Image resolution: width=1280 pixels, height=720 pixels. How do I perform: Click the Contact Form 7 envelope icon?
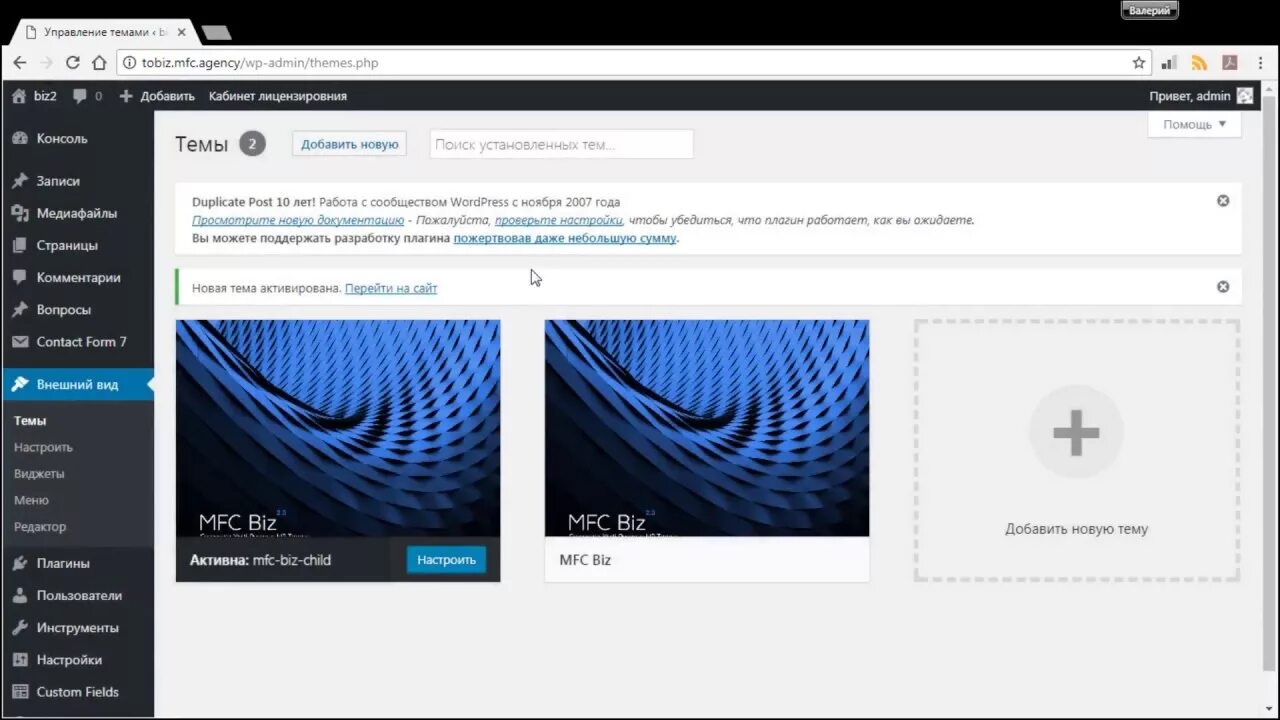pyautogui.click(x=20, y=342)
